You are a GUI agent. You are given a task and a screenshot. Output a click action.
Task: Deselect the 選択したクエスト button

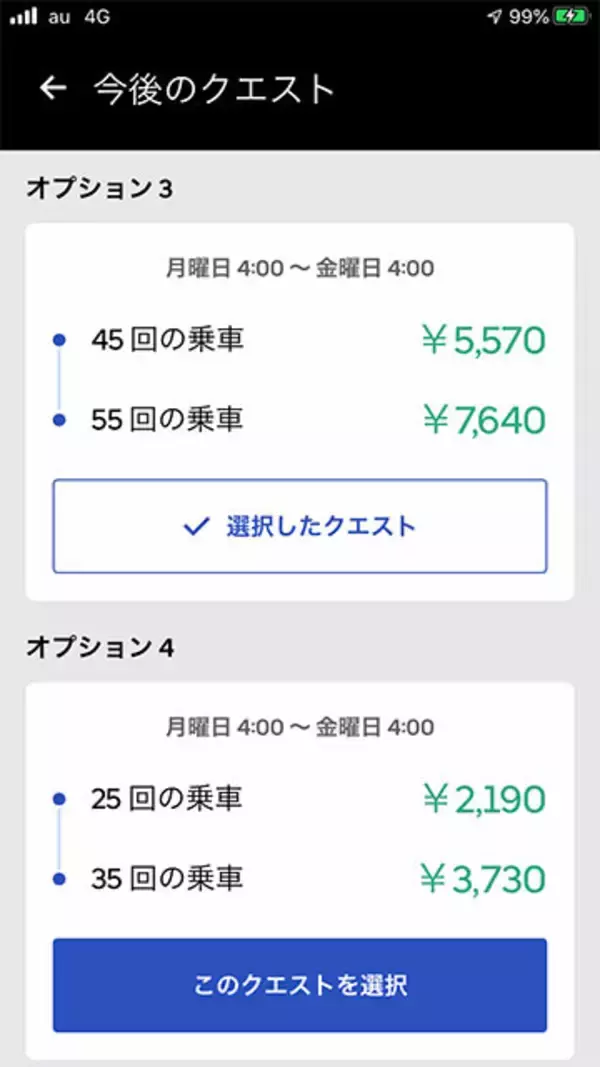click(300, 526)
